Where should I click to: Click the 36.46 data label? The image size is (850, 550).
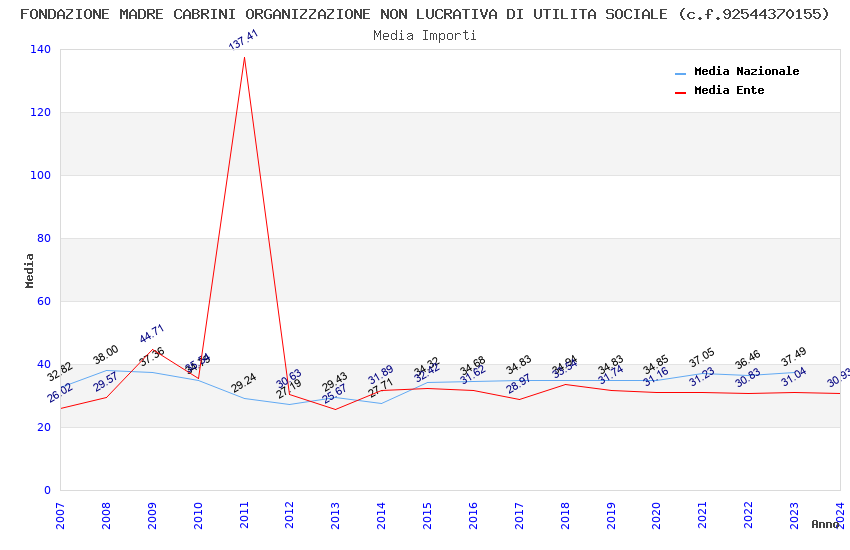coord(748,360)
